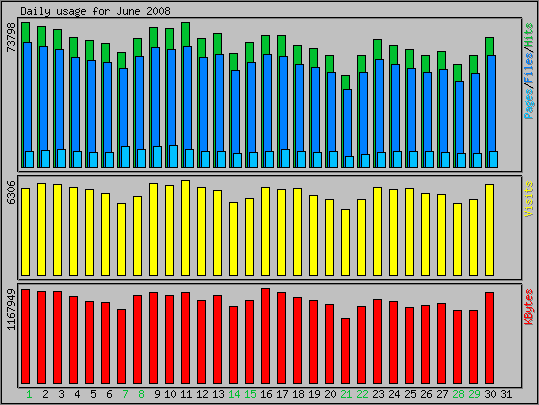The image size is (539, 405).
Task: Select the green day 22 axis label
Action: [x=362, y=394]
